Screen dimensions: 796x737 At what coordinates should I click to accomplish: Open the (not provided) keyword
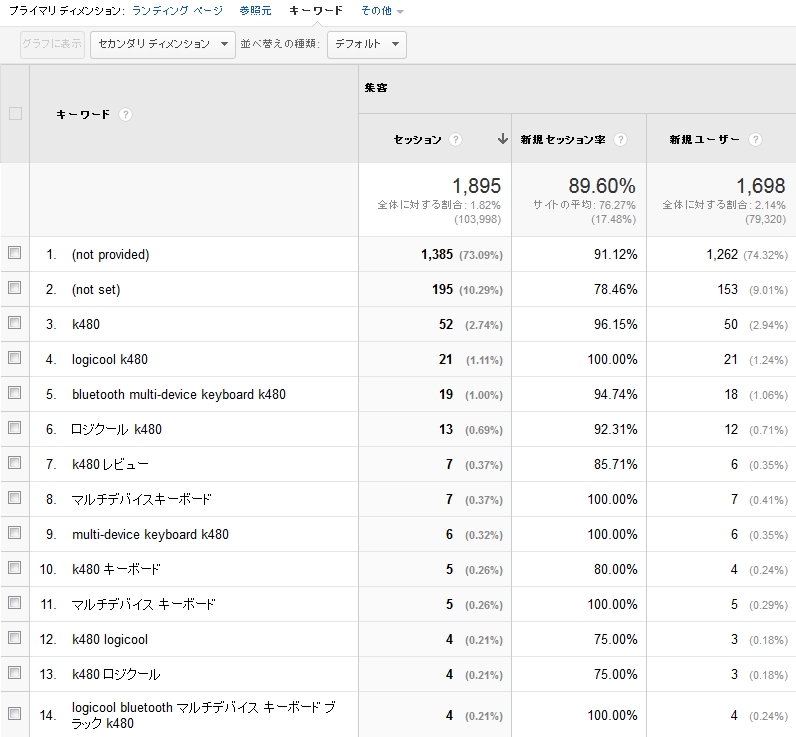[111, 255]
